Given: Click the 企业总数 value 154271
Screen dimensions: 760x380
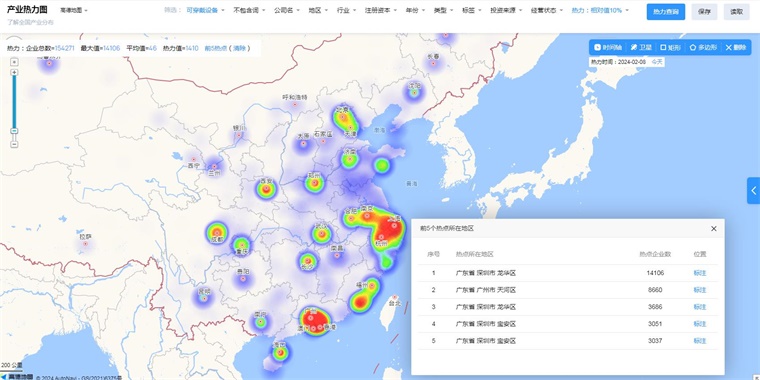Looking at the screenshot, I should click(x=64, y=48).
